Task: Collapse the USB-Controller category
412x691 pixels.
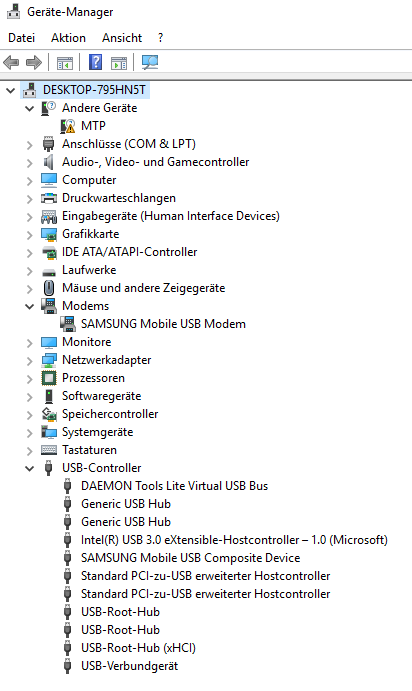Action: (30, 468)
